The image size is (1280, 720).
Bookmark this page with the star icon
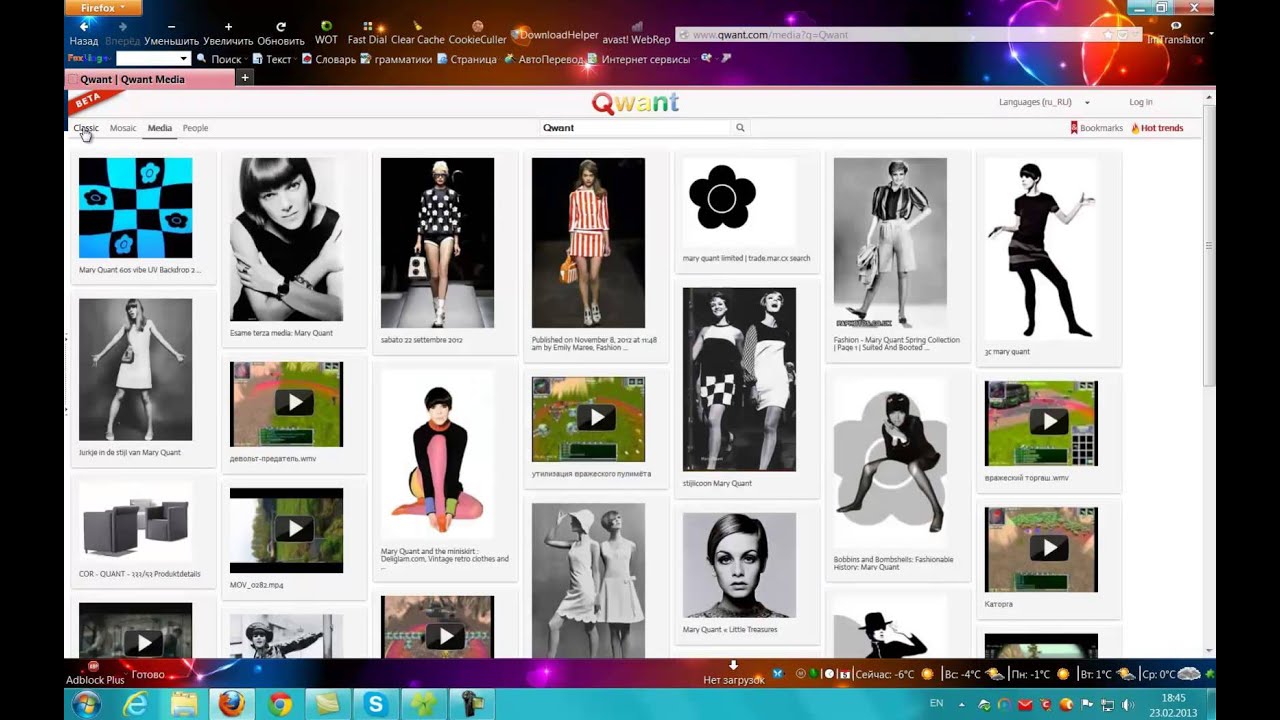pyautogui.click(x=1108, y=35)
